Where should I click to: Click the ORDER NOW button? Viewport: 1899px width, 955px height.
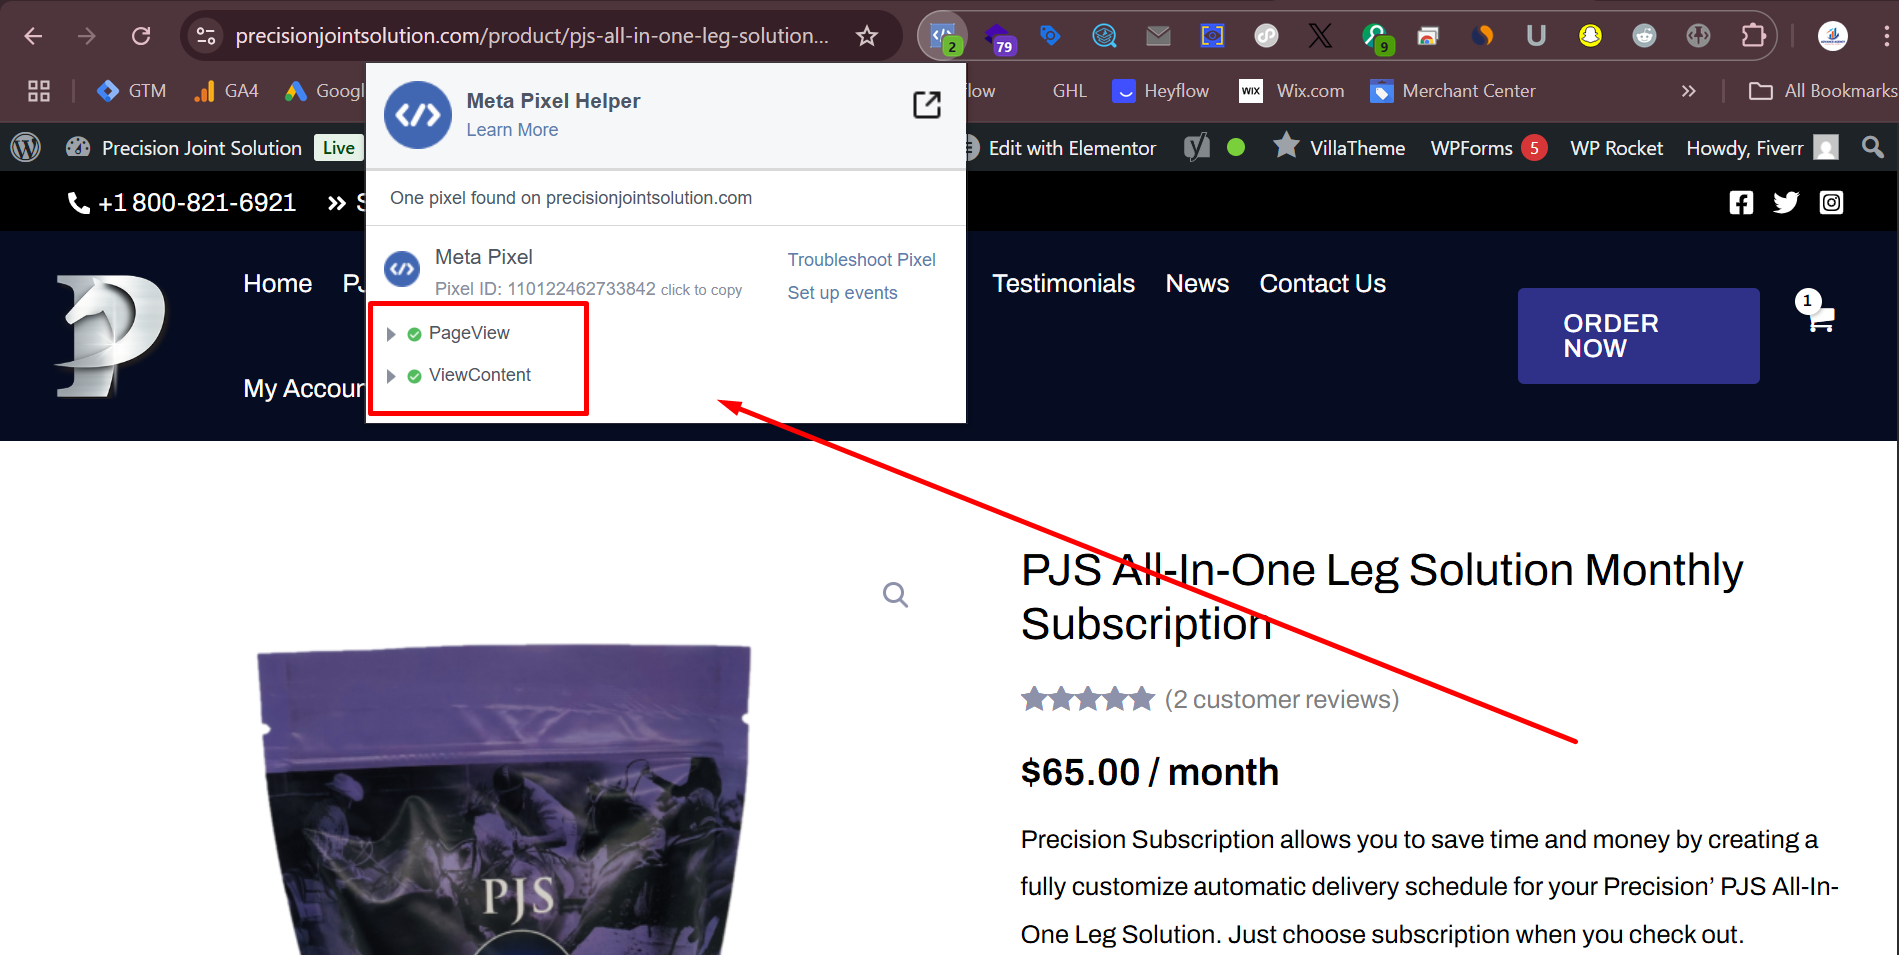pyautogui.click(x=1637, y=336)
